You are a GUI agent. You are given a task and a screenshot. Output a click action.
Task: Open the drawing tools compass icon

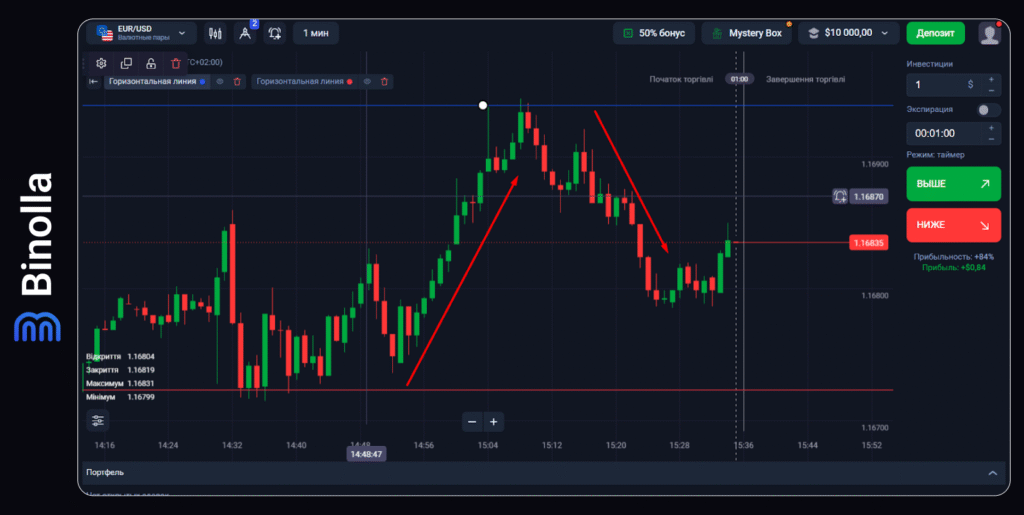(x=245, y=33)
